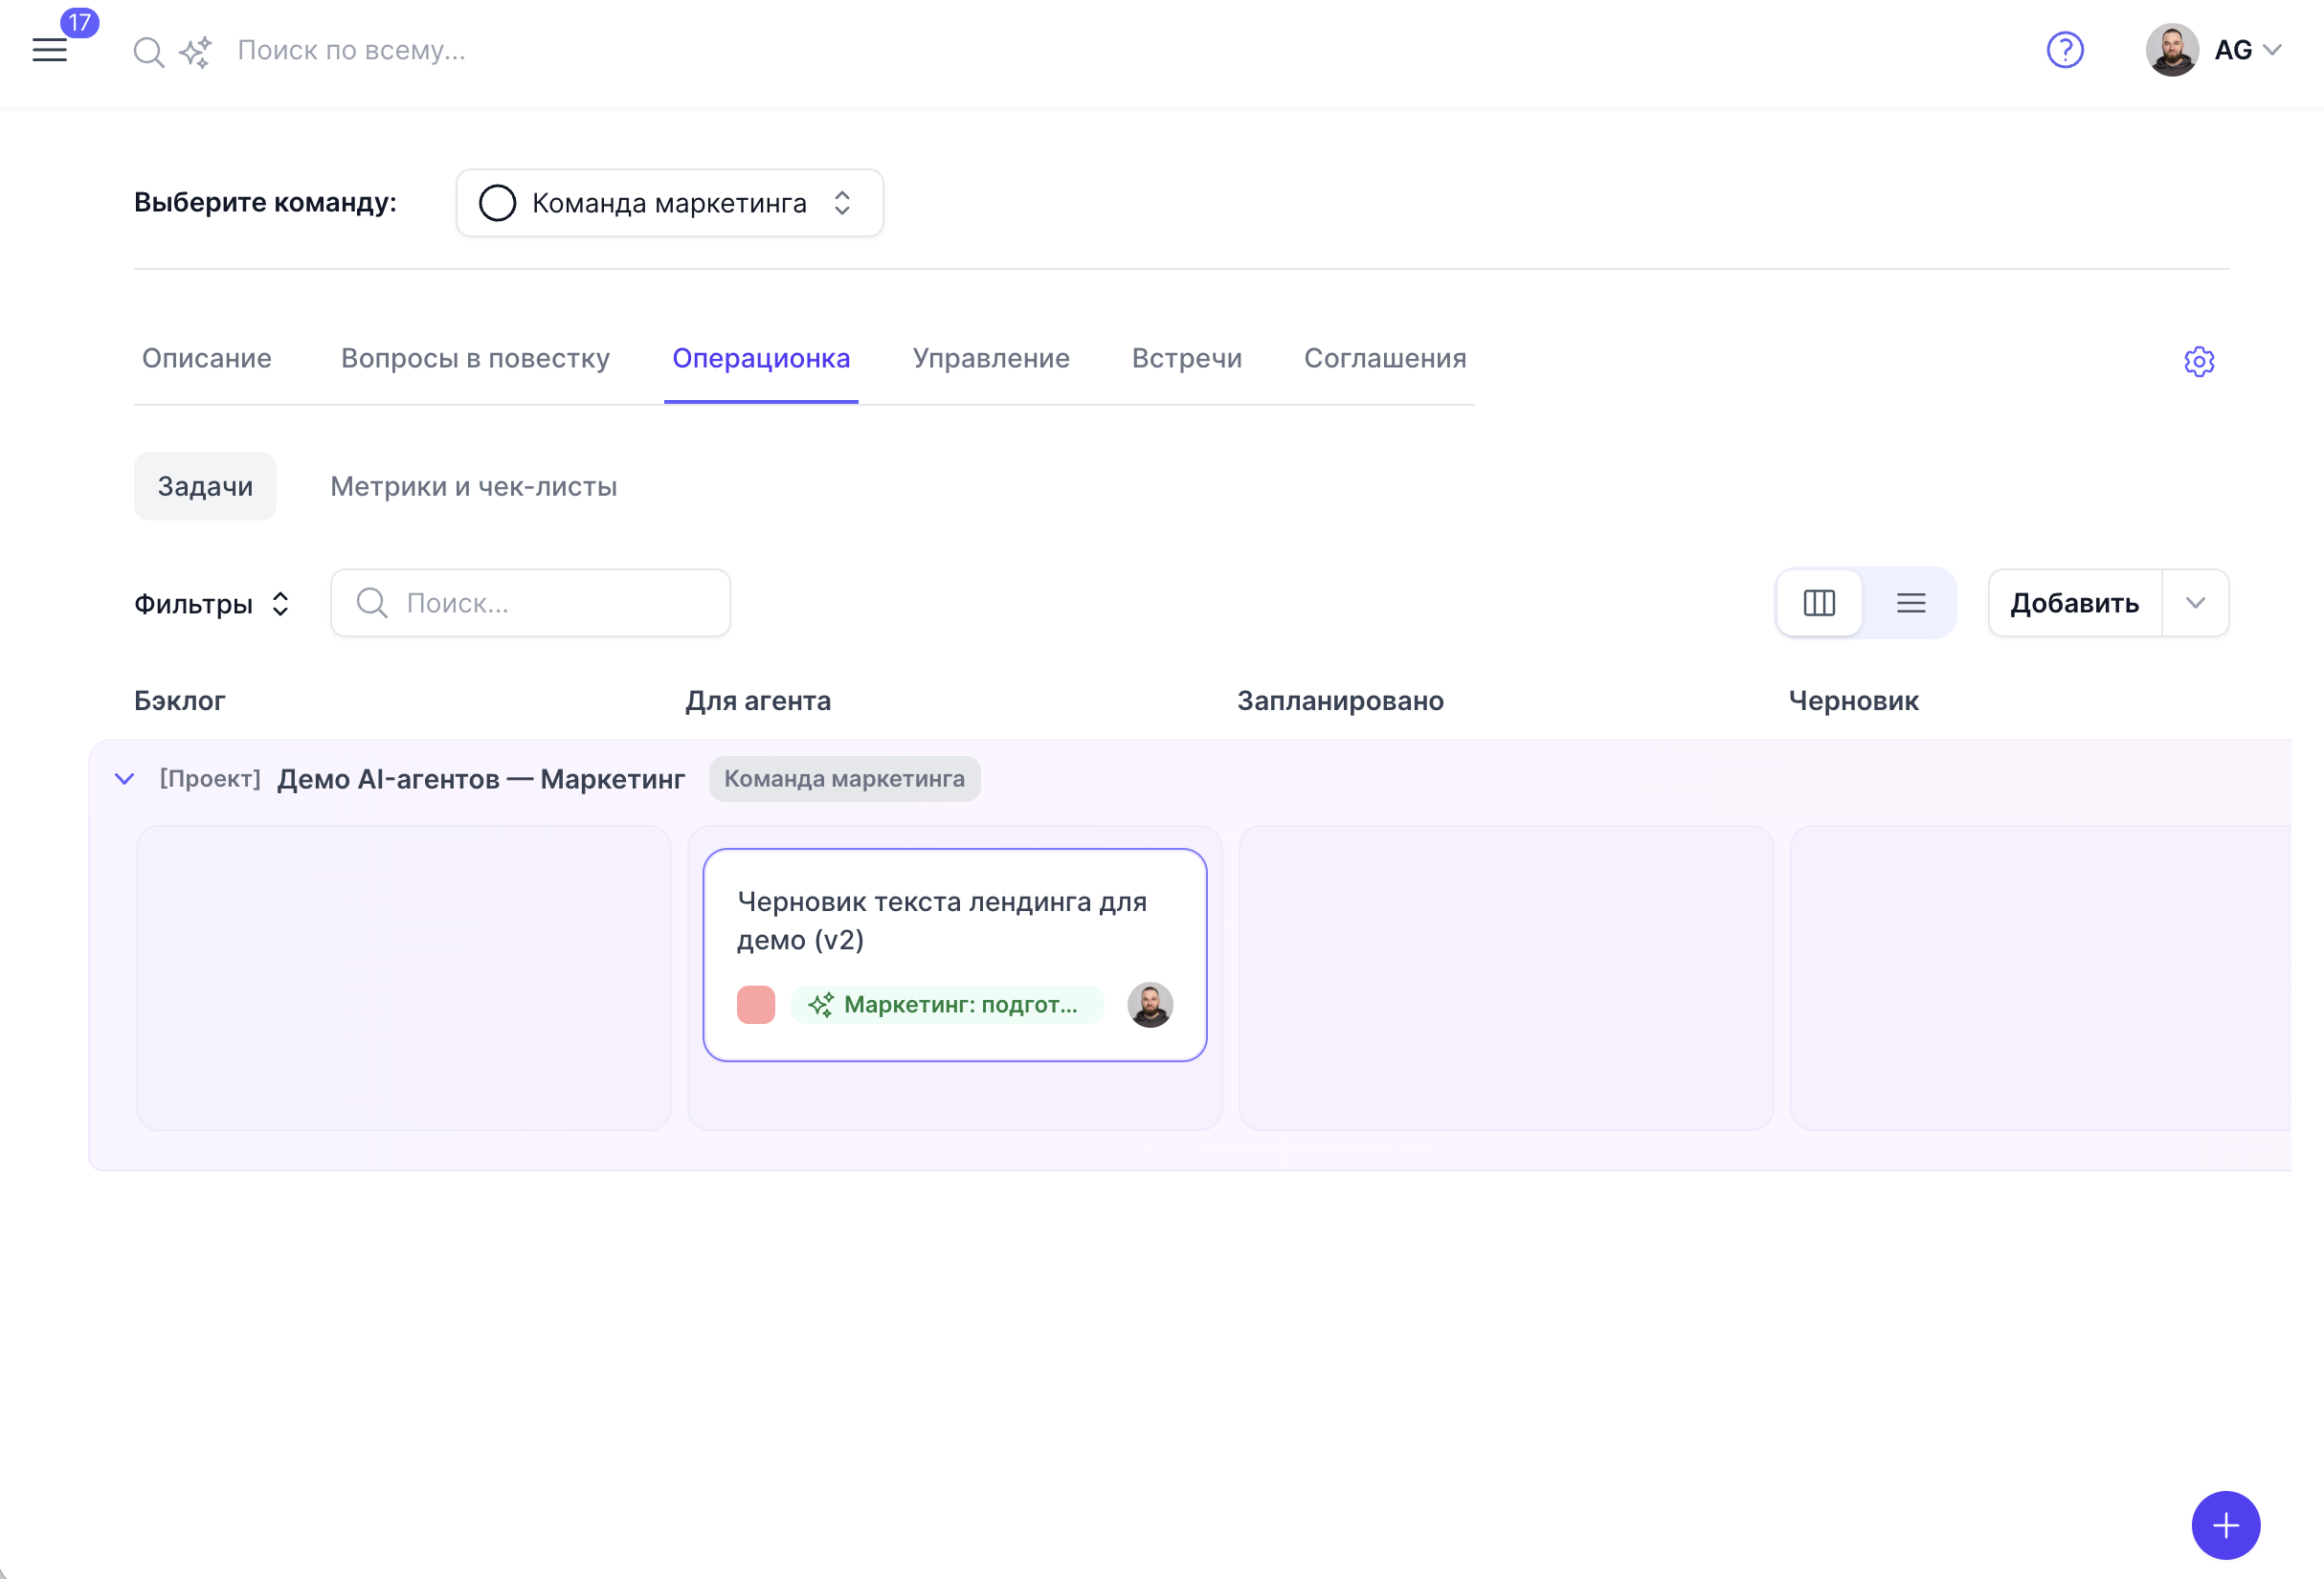The height and width of the screenshot is (1579, 2324).
Task: Collapse the Демо AI-агентов — Маркетинг project
Action: [x=124, y=778]
